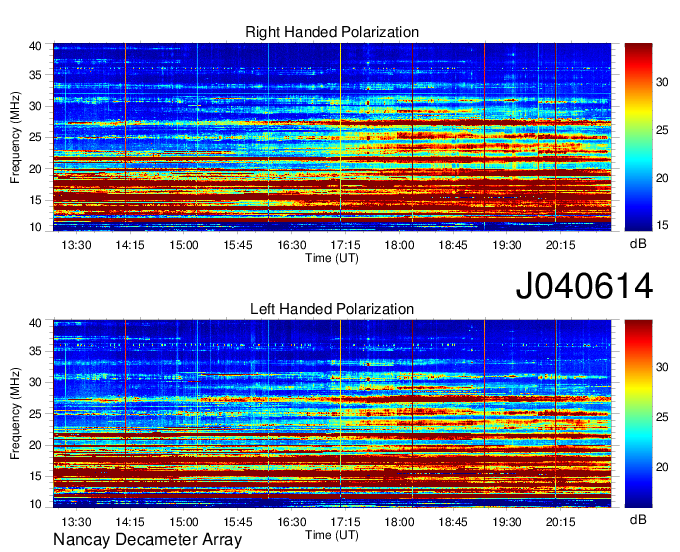Click the 14:15 time tick on Left Handed plot
The width and height of the screenshot is (680, 552).
coord(130,521)
